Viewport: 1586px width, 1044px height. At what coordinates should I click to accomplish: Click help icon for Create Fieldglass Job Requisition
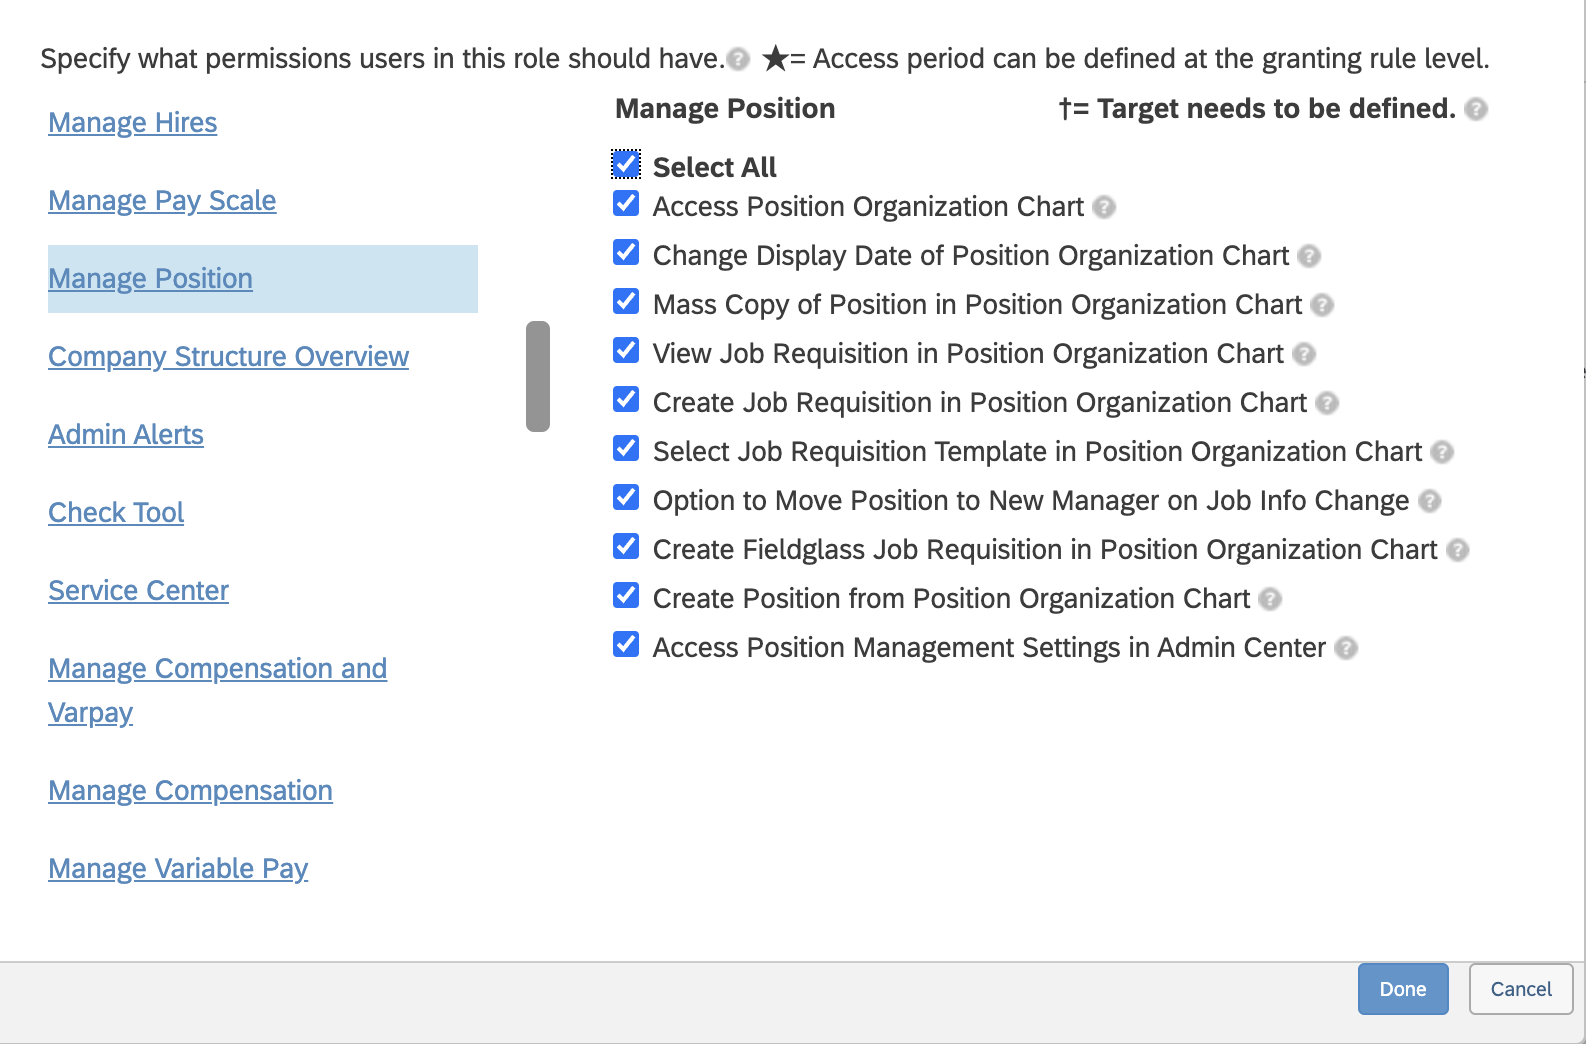tap(1457, 550)
